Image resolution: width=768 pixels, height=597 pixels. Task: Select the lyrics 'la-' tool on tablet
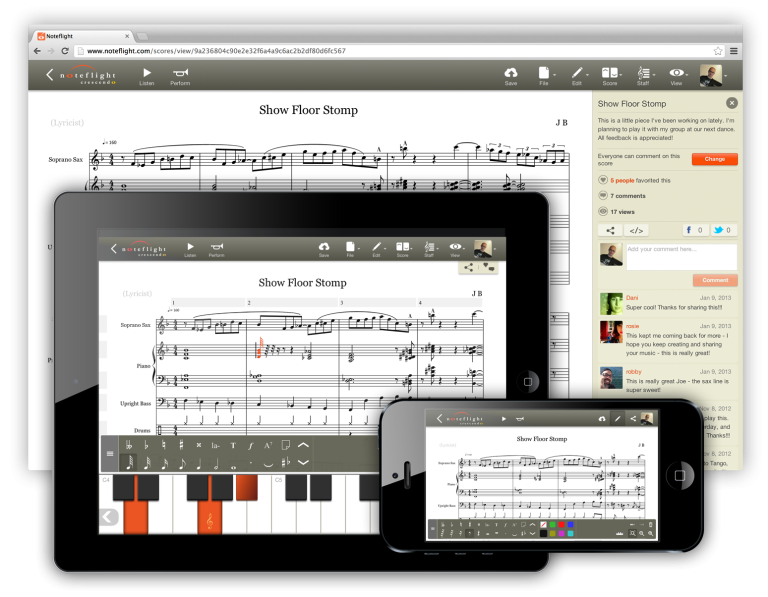[216, 445]
